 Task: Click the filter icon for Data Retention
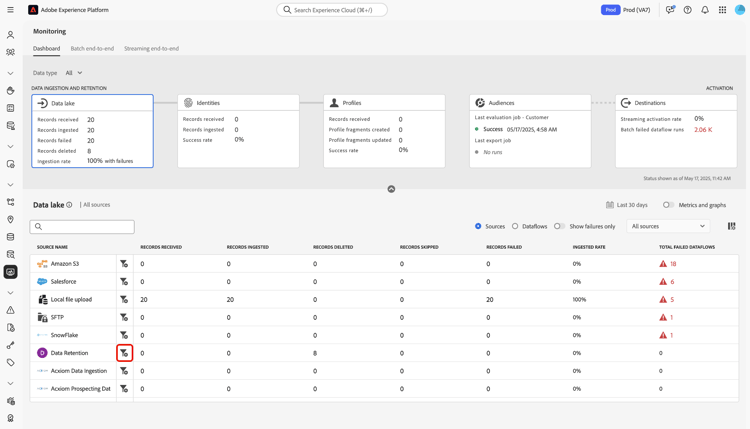coord(125,353)
